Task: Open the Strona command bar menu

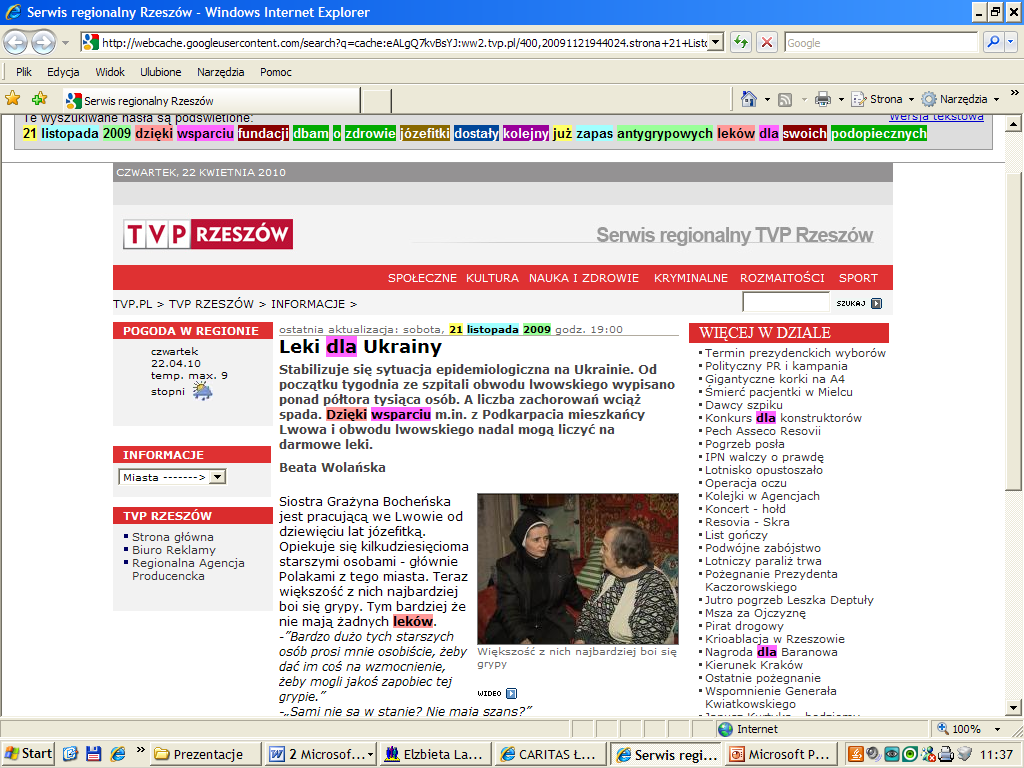Action: coord(882,99)
